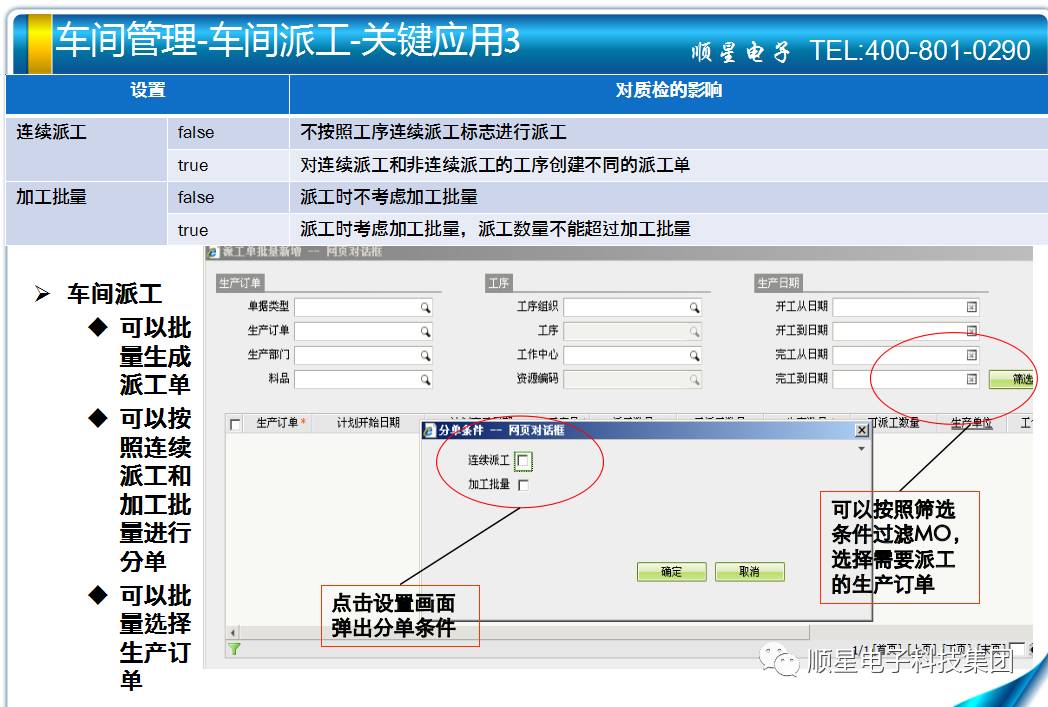This screenshot has width=1048, height=707.
Task: Open calendar picker for 开工从日期
Action: [x=971, y=307]
